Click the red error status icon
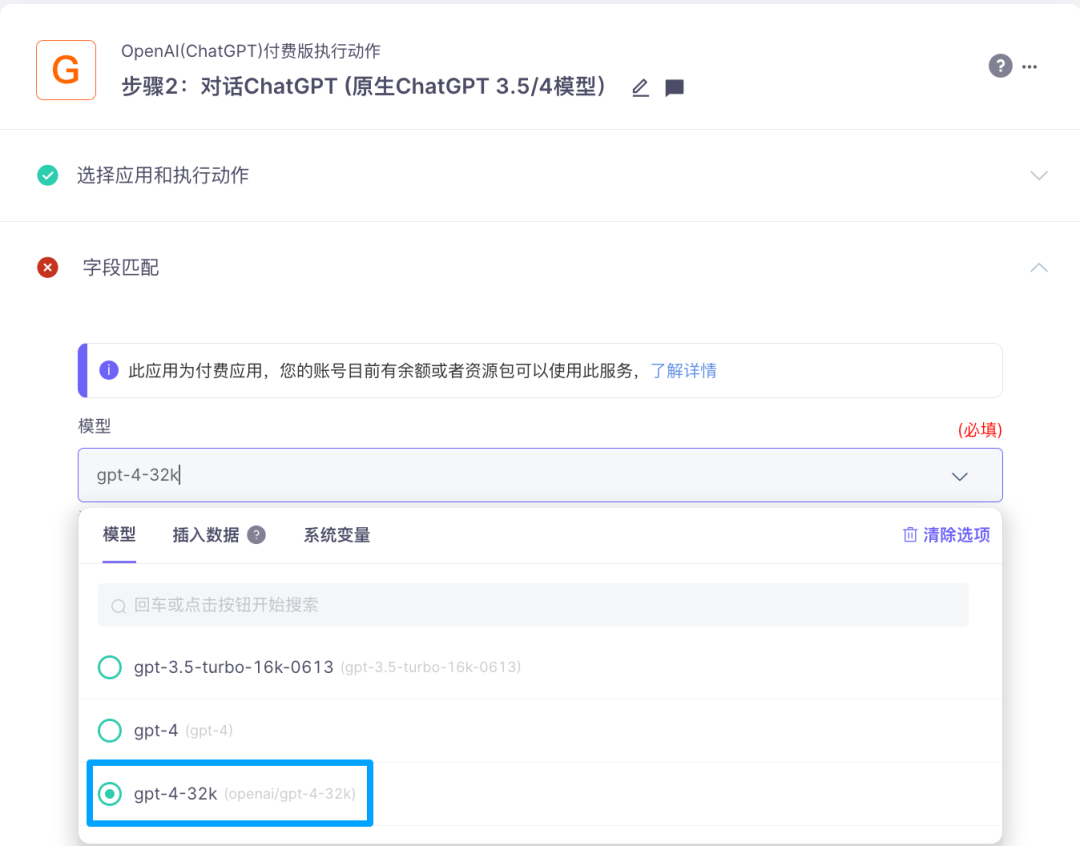 pos(48,267)
